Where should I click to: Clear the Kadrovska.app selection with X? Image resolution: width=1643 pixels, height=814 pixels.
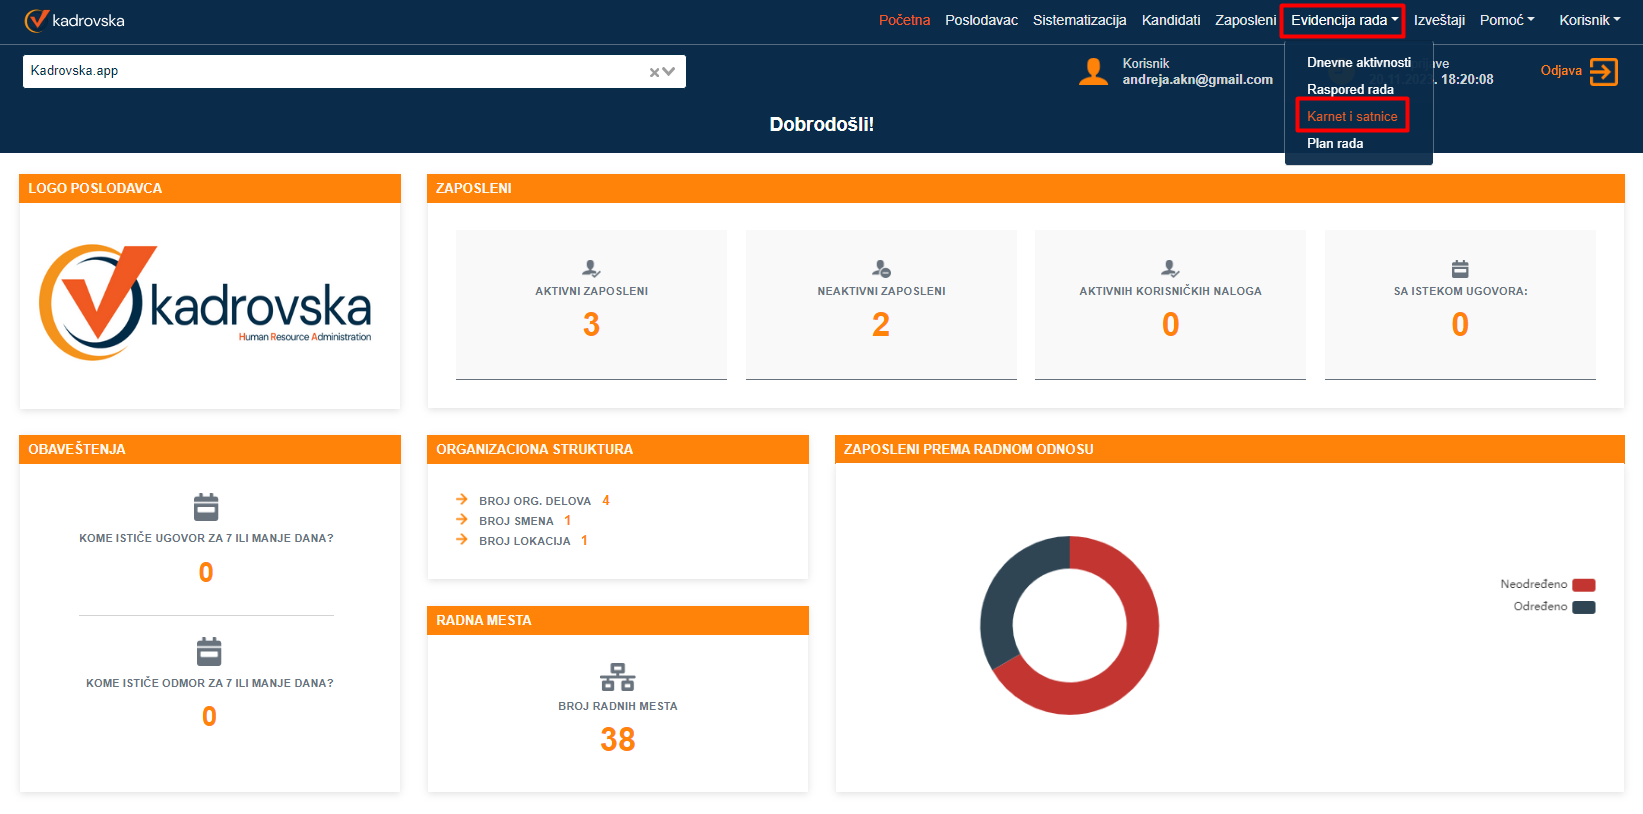click(654, 72)
